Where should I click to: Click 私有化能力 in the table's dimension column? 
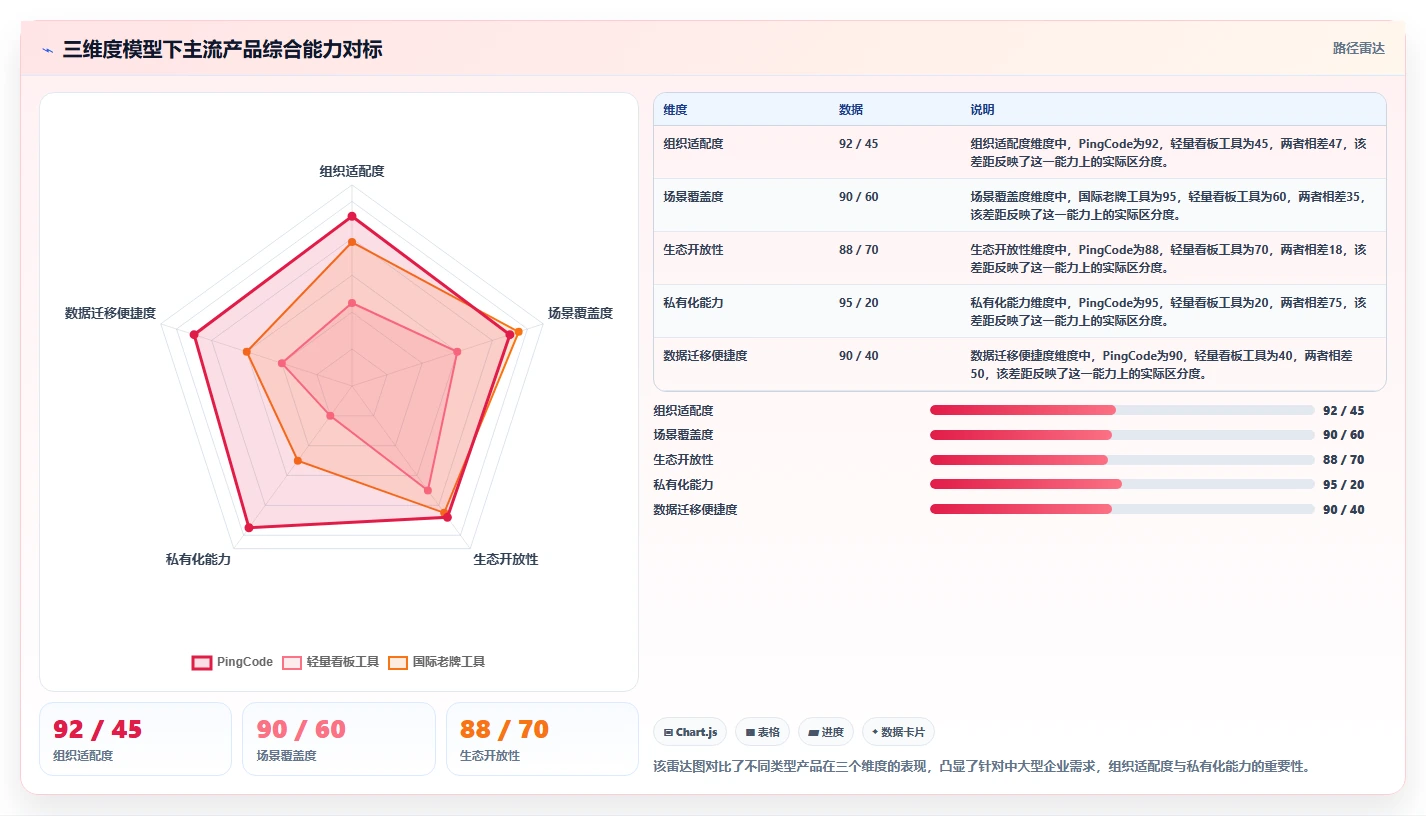tap(693, 303)
